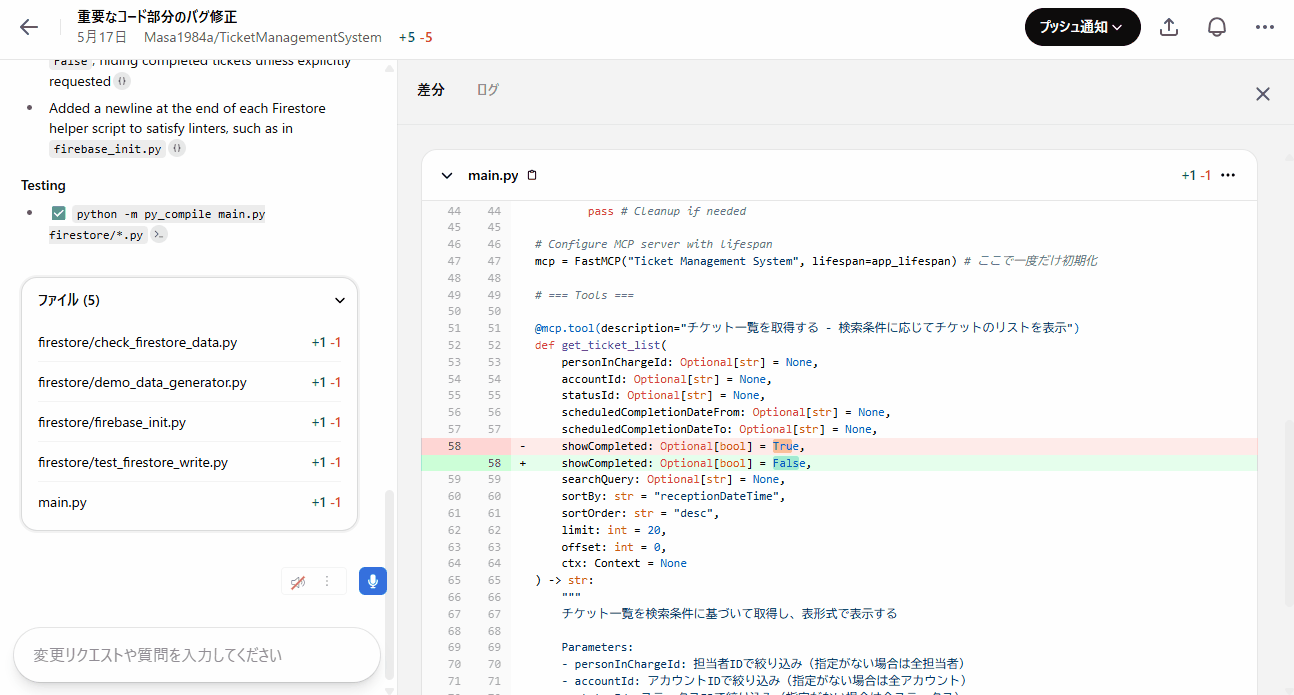
Task: Click the change request input field
Action: [197, 655]
